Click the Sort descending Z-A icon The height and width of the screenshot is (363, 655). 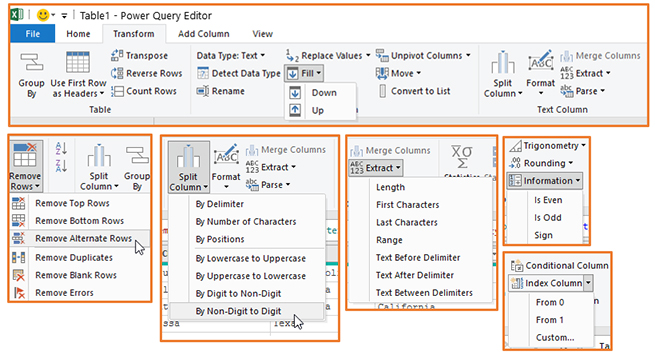pyautogui.click(x=61, y=165)
